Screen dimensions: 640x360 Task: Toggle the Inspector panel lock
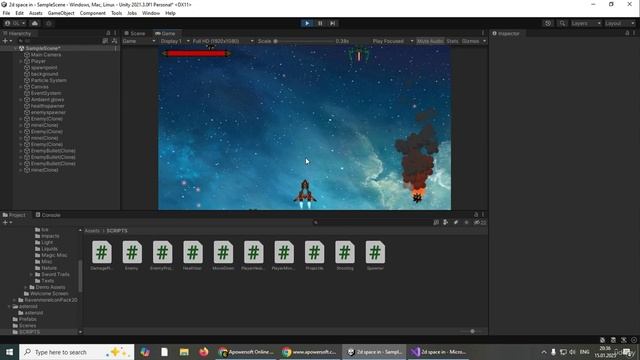pos(627,33)
